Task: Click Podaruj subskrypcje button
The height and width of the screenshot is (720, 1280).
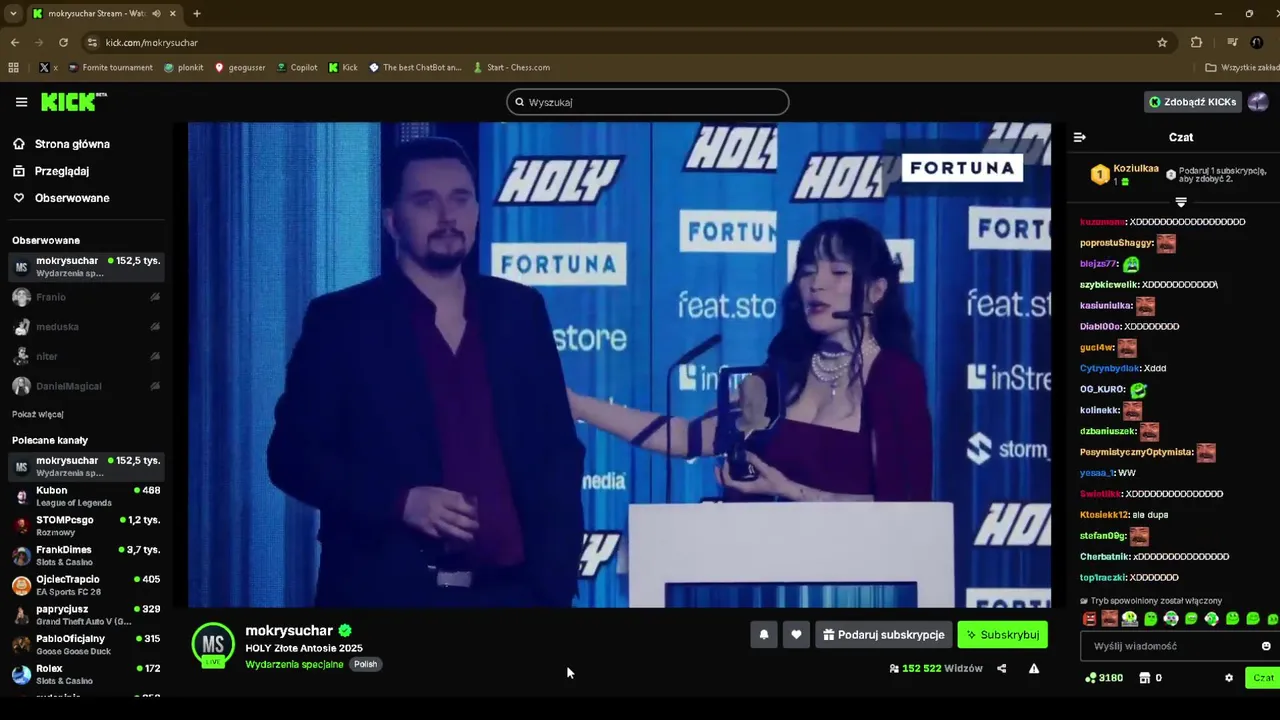Action: click(x=883, y=635)
